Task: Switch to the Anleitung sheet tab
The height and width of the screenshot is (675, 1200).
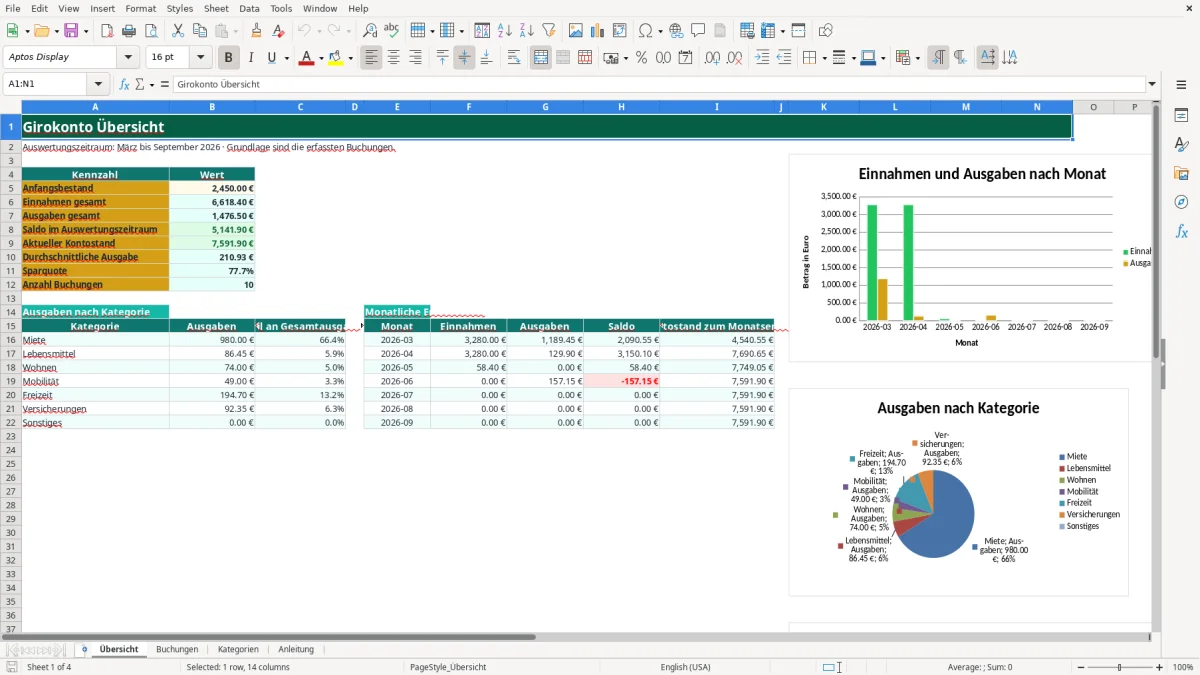Action: (x=296, y=649)
